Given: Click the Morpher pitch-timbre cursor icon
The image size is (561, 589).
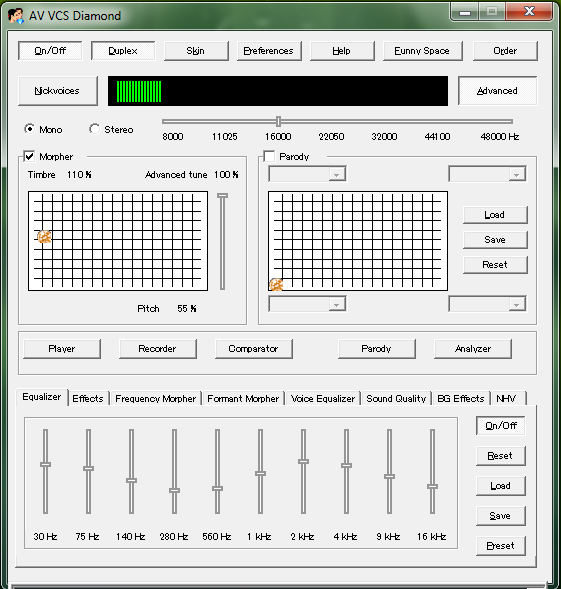Looking at the screenshot, I should (44, 237).
